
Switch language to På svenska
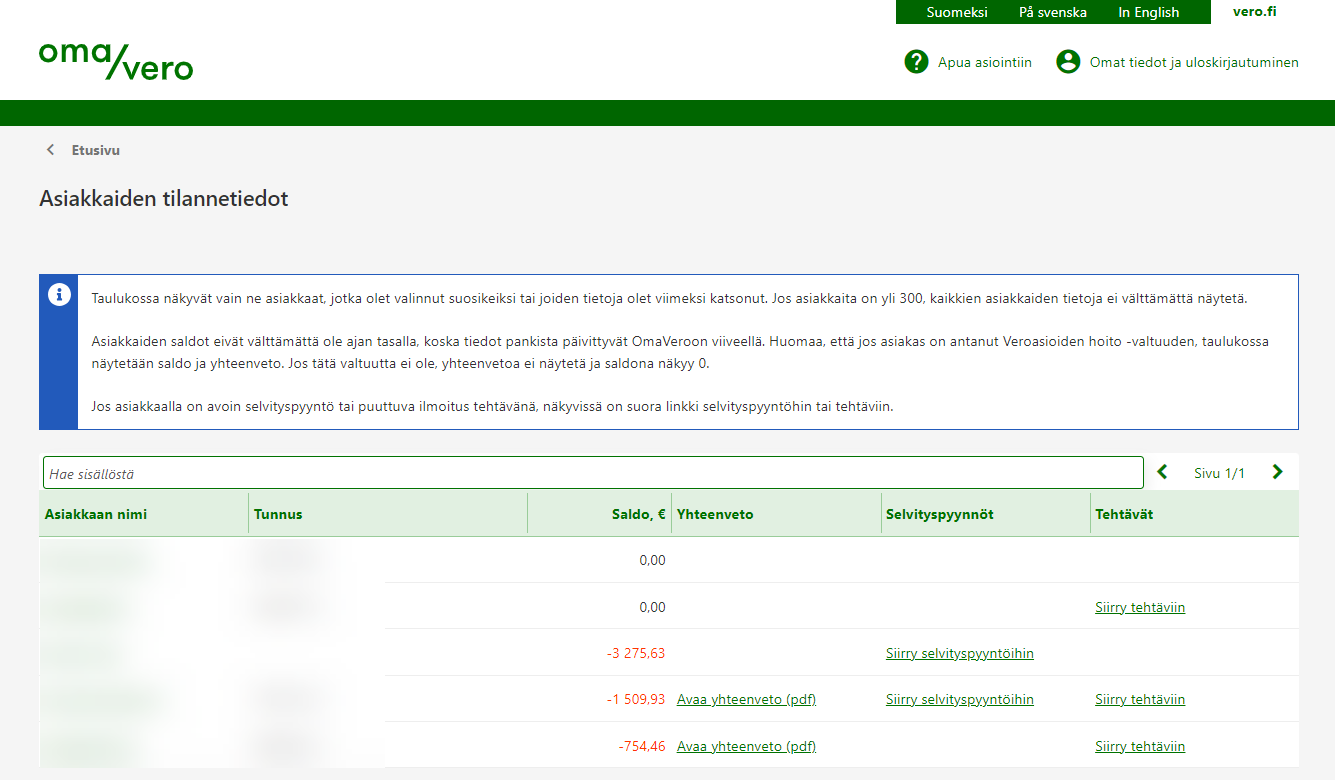pos(1052,12)
